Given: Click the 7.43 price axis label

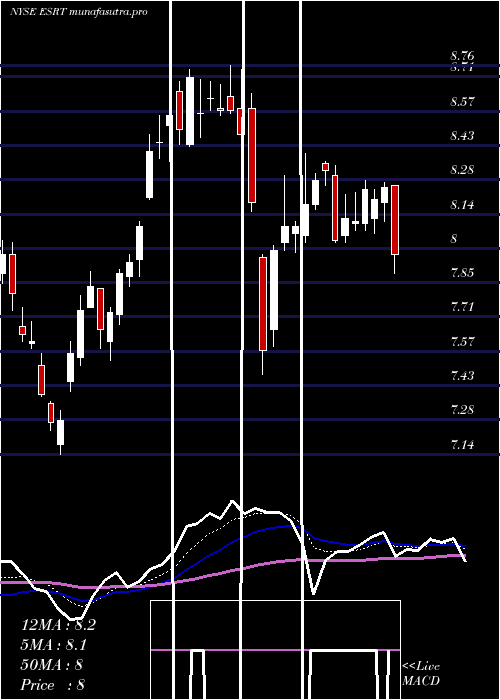Looking at the screenshot, I should (x=462, y=376).
